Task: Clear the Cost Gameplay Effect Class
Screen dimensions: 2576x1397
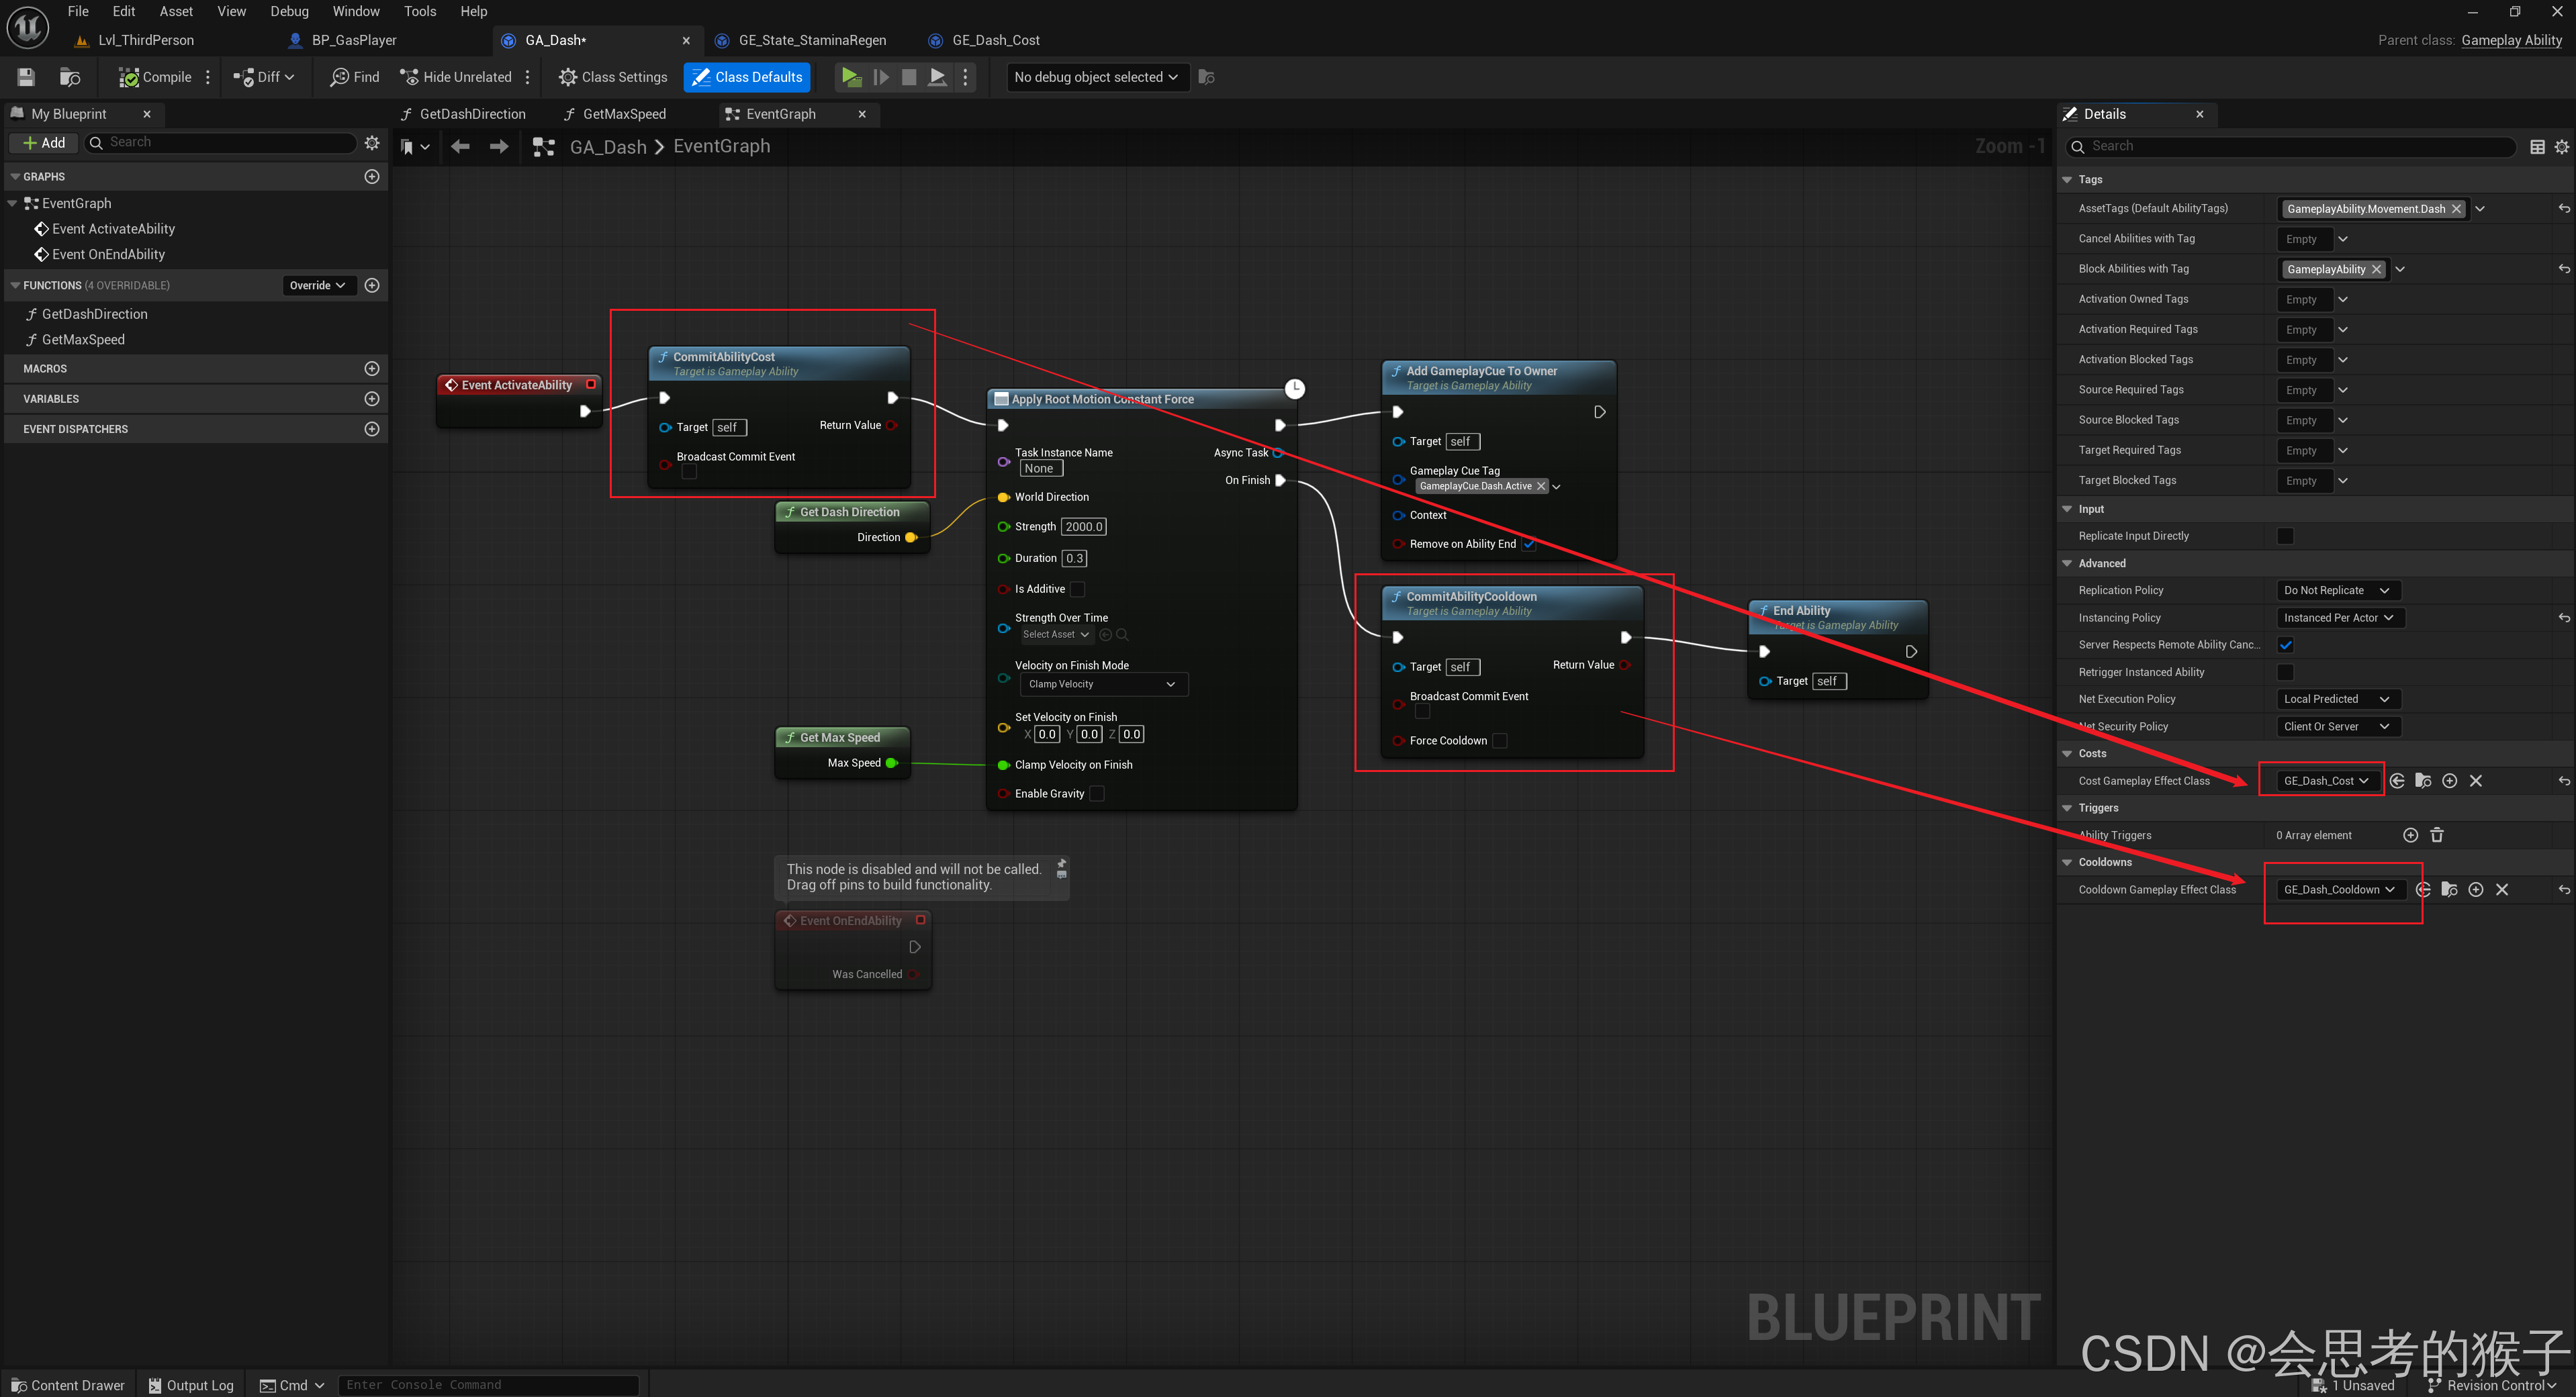Action: [2476, 781]
